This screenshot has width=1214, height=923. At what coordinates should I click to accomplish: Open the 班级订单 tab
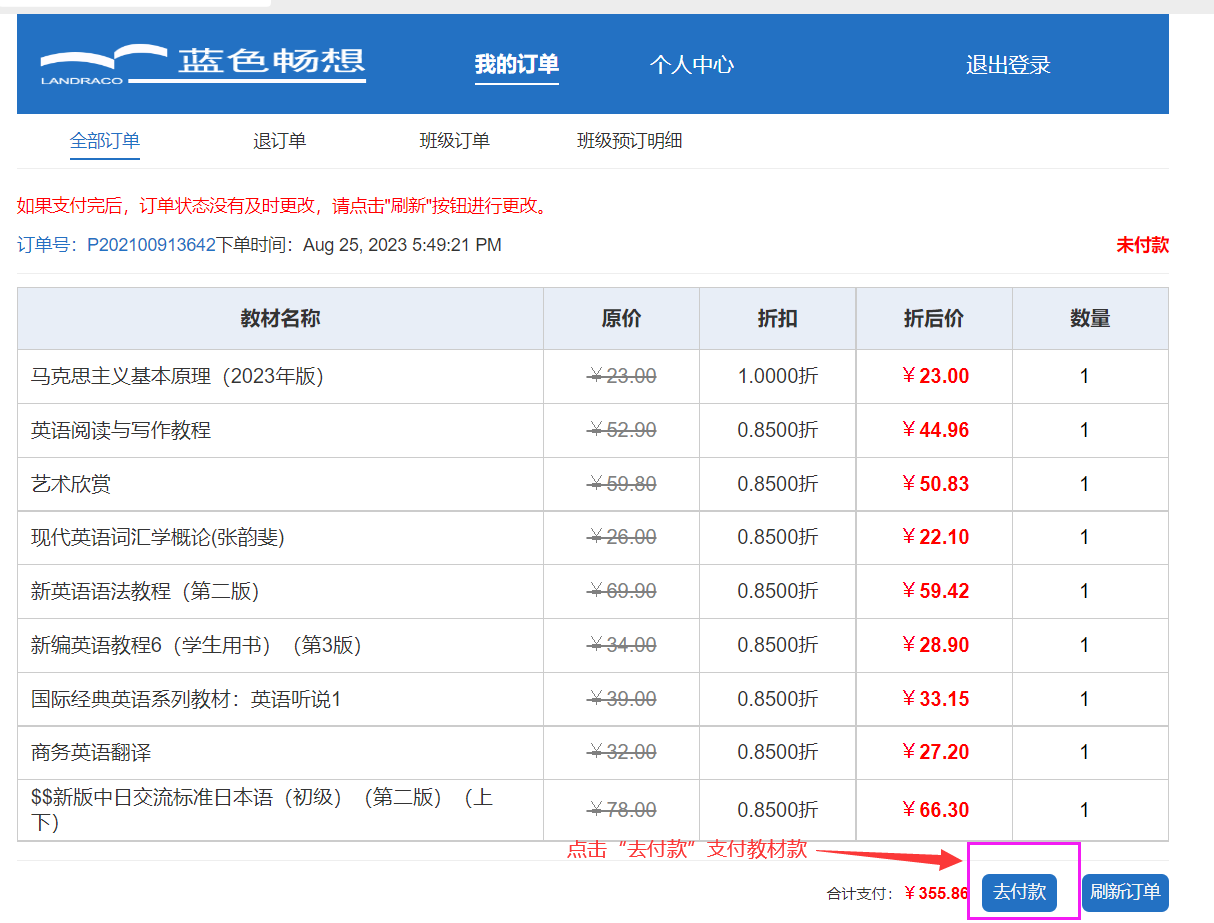pos(454,141)
